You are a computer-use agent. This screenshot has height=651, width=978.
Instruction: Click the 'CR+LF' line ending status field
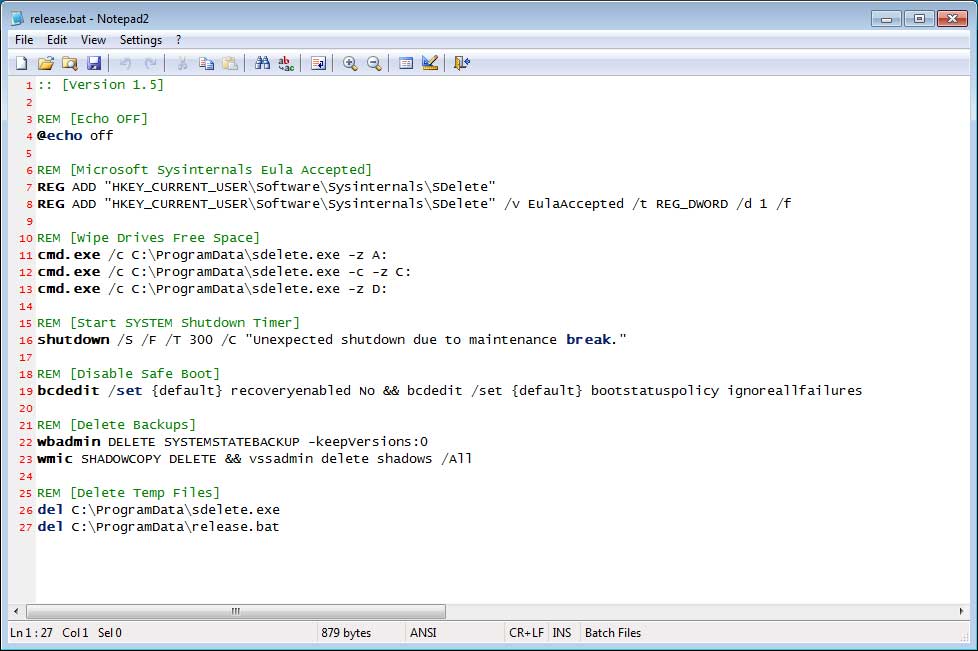(526, 633)
